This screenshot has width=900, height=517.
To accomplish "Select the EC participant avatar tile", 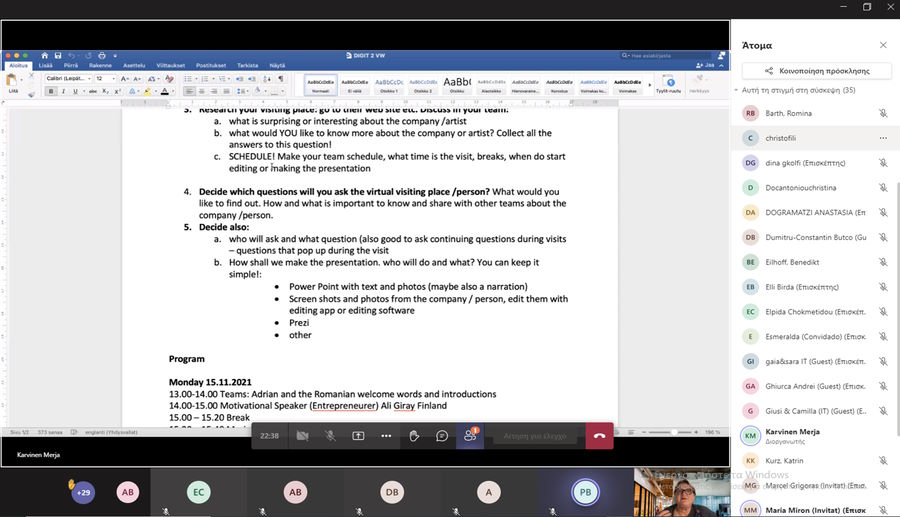I will click(199, 492).
